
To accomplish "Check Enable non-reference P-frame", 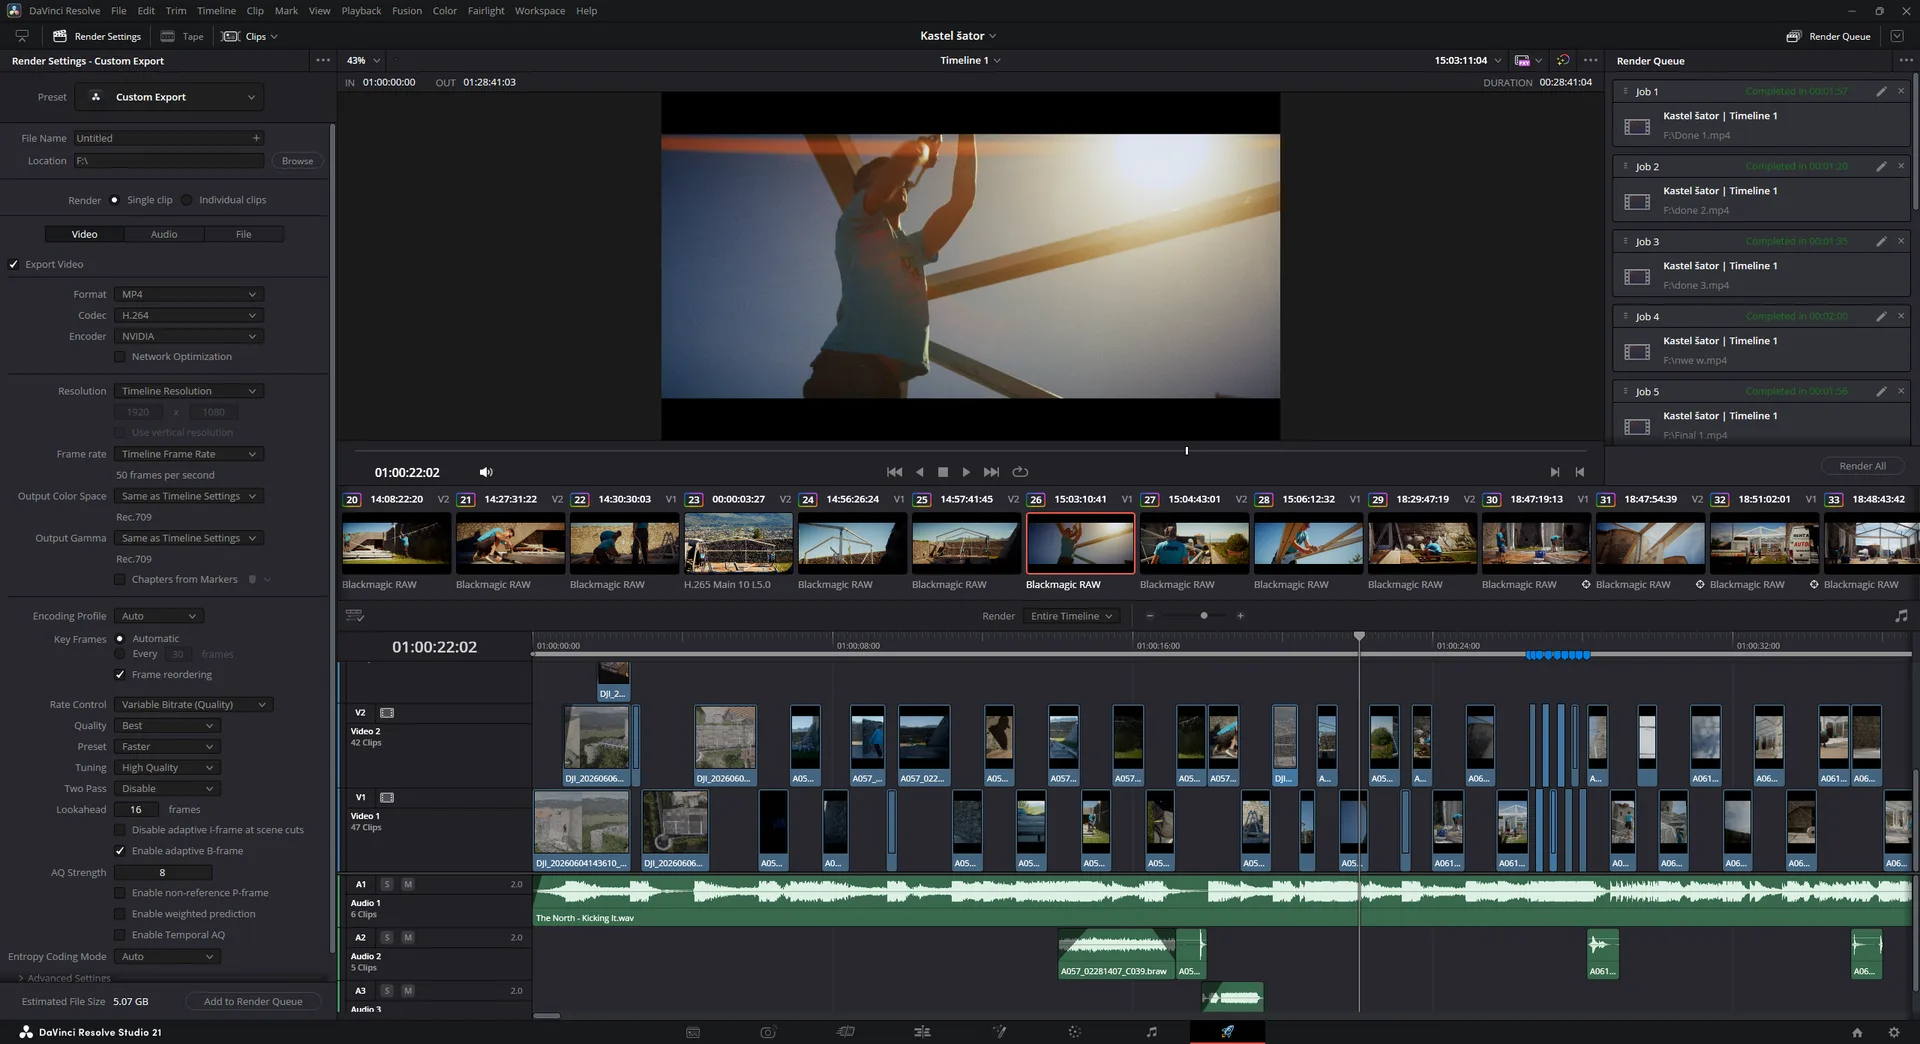I will [120, 893].
